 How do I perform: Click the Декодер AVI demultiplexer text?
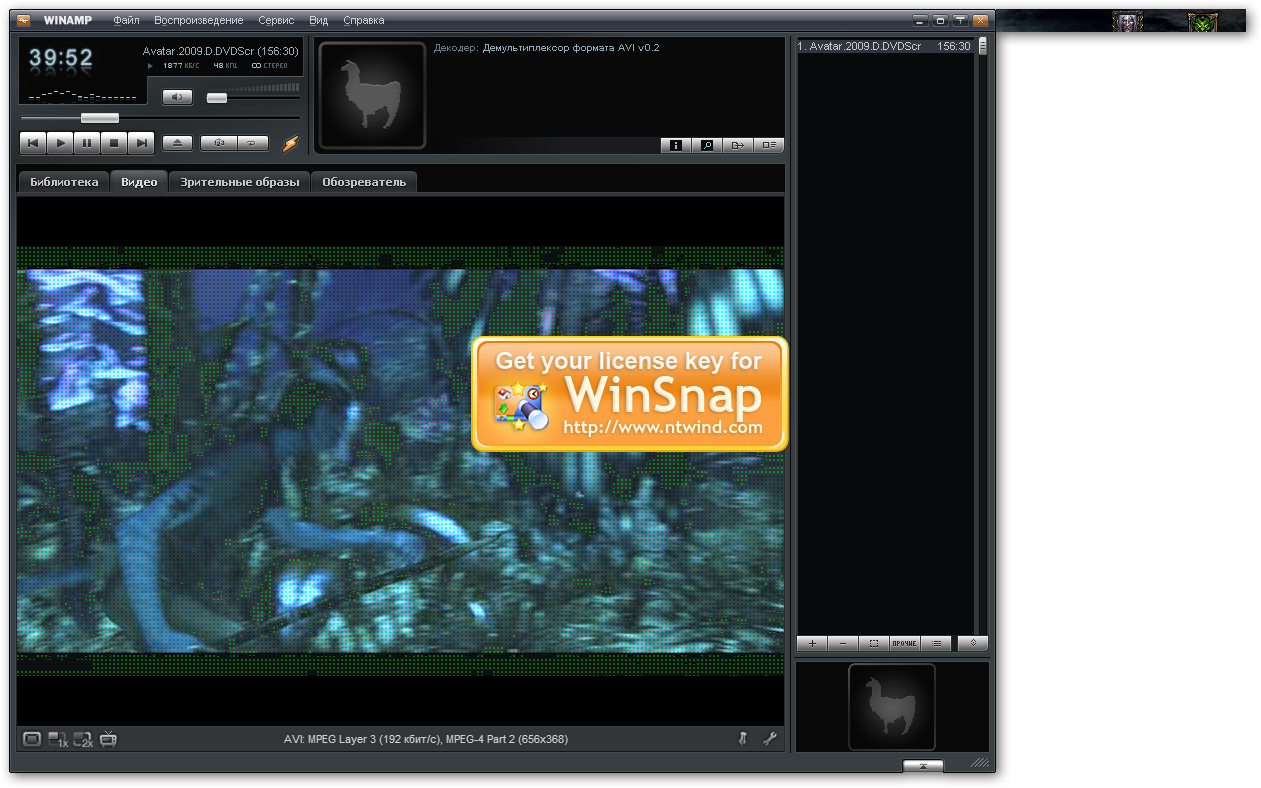[x=547, y=47]
